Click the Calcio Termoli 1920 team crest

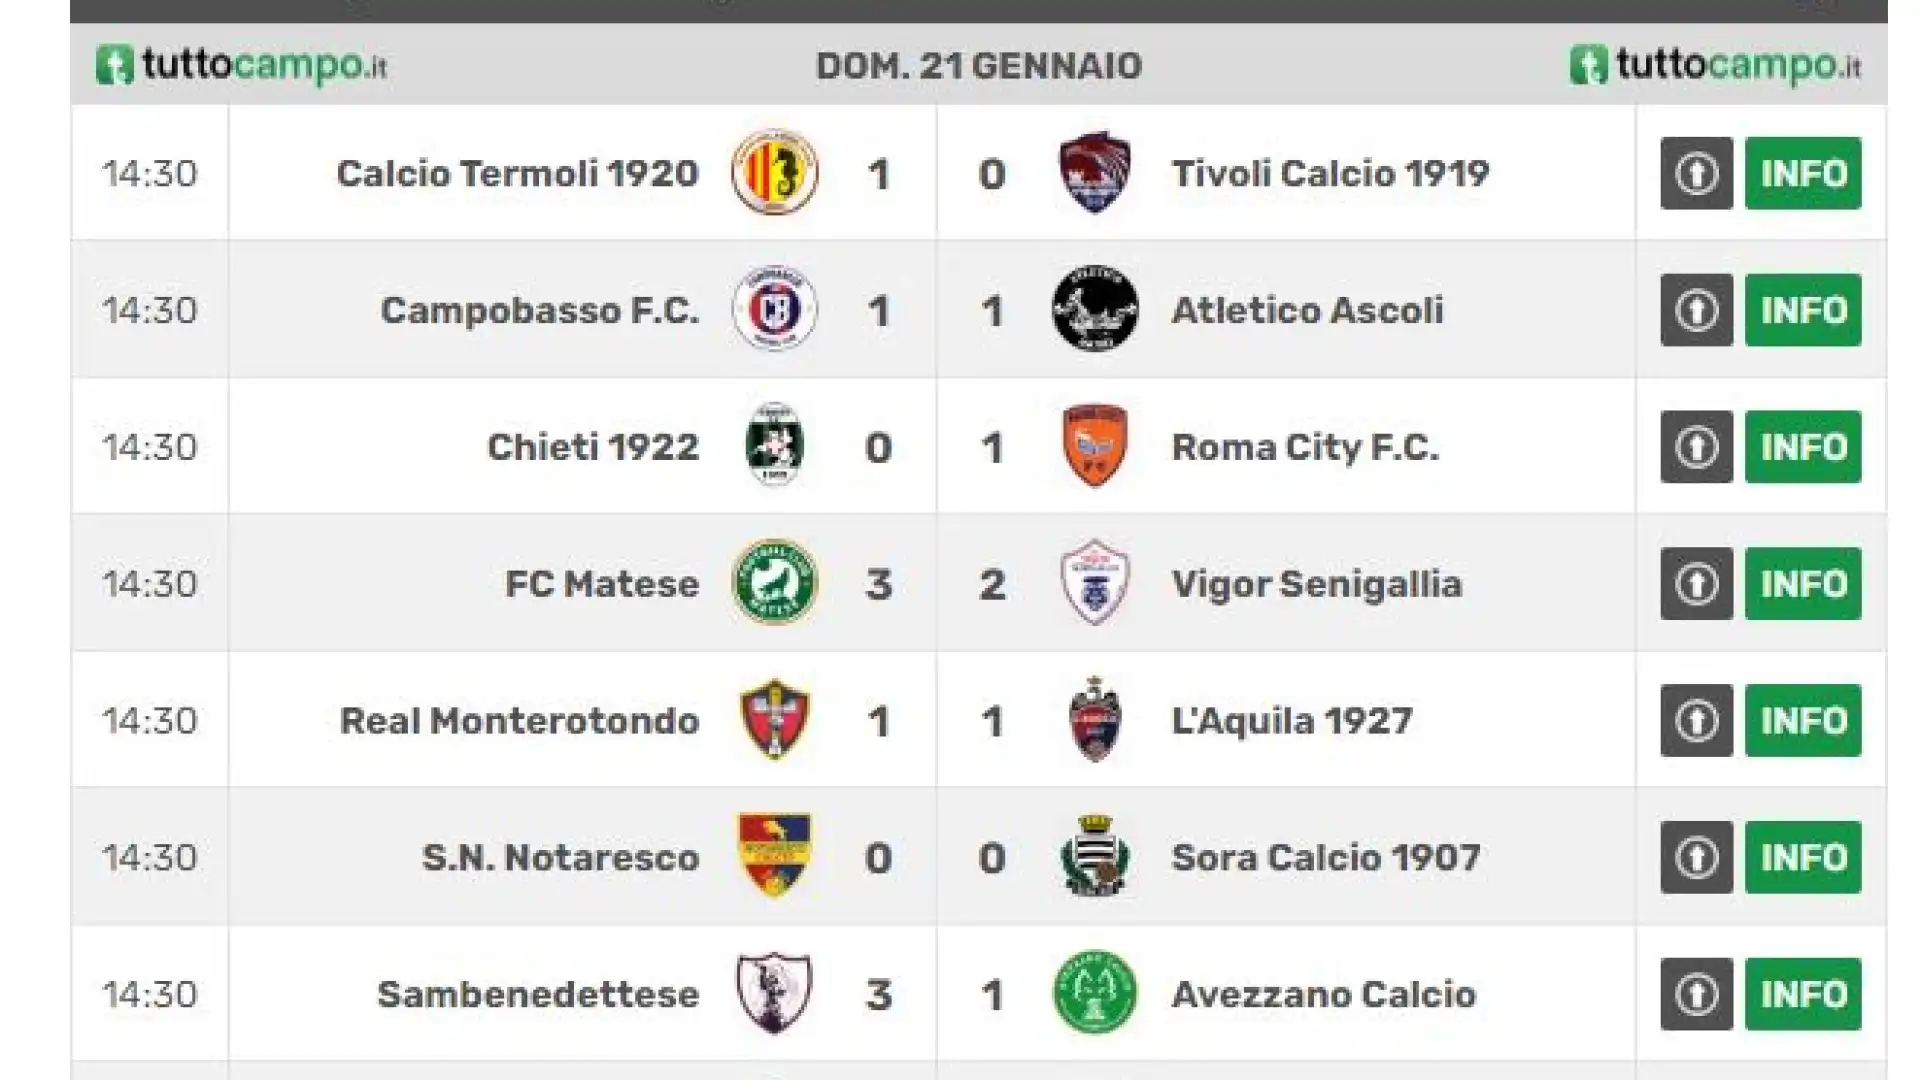click(774, 172)
